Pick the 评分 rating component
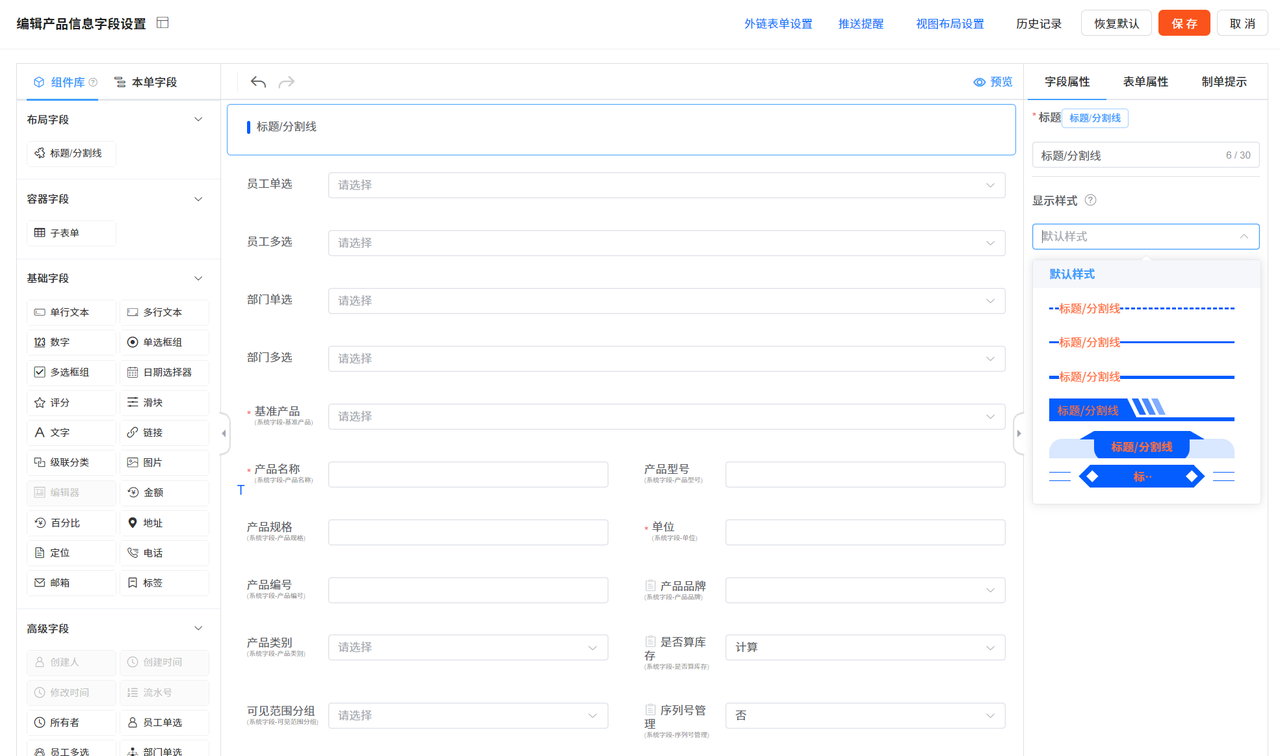This screenshot has height=756, width=1280. (70, 402)
